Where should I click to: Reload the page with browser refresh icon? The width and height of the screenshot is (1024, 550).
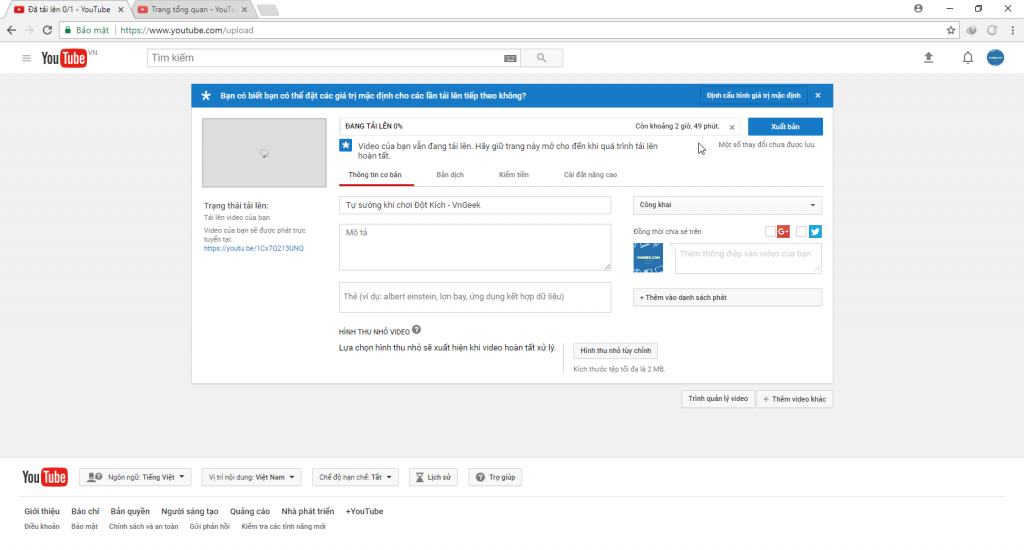tap(47, 30)
